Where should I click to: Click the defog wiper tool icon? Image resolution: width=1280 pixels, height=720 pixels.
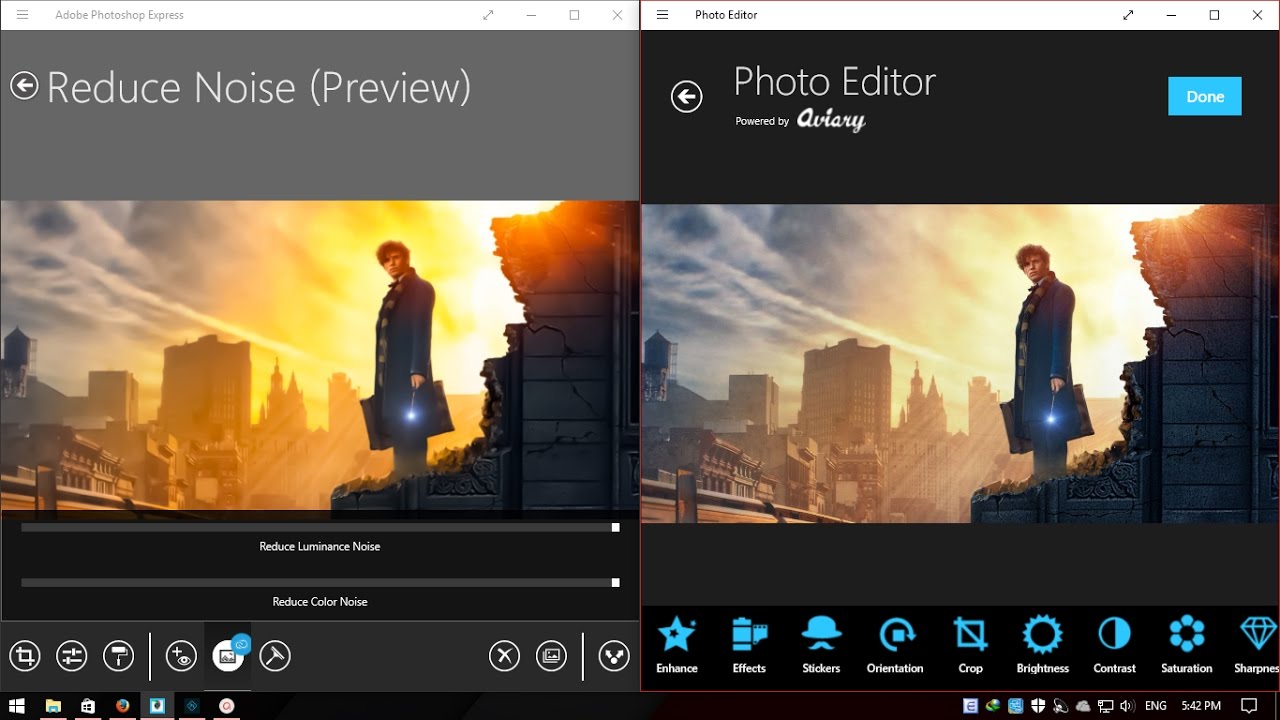pos(275,656)
